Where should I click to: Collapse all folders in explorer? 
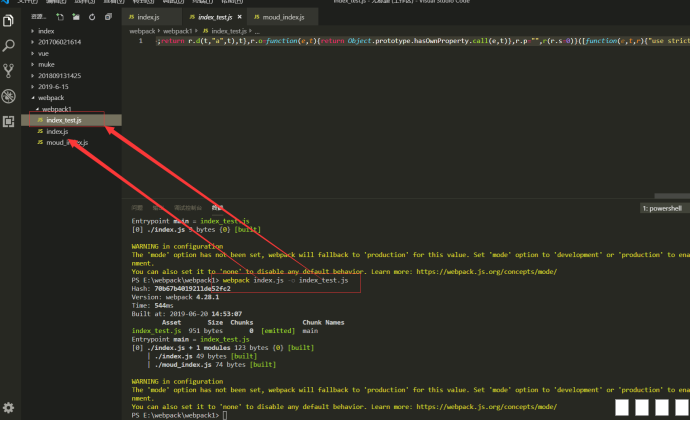pyautogui.click(x=108, y=17)
